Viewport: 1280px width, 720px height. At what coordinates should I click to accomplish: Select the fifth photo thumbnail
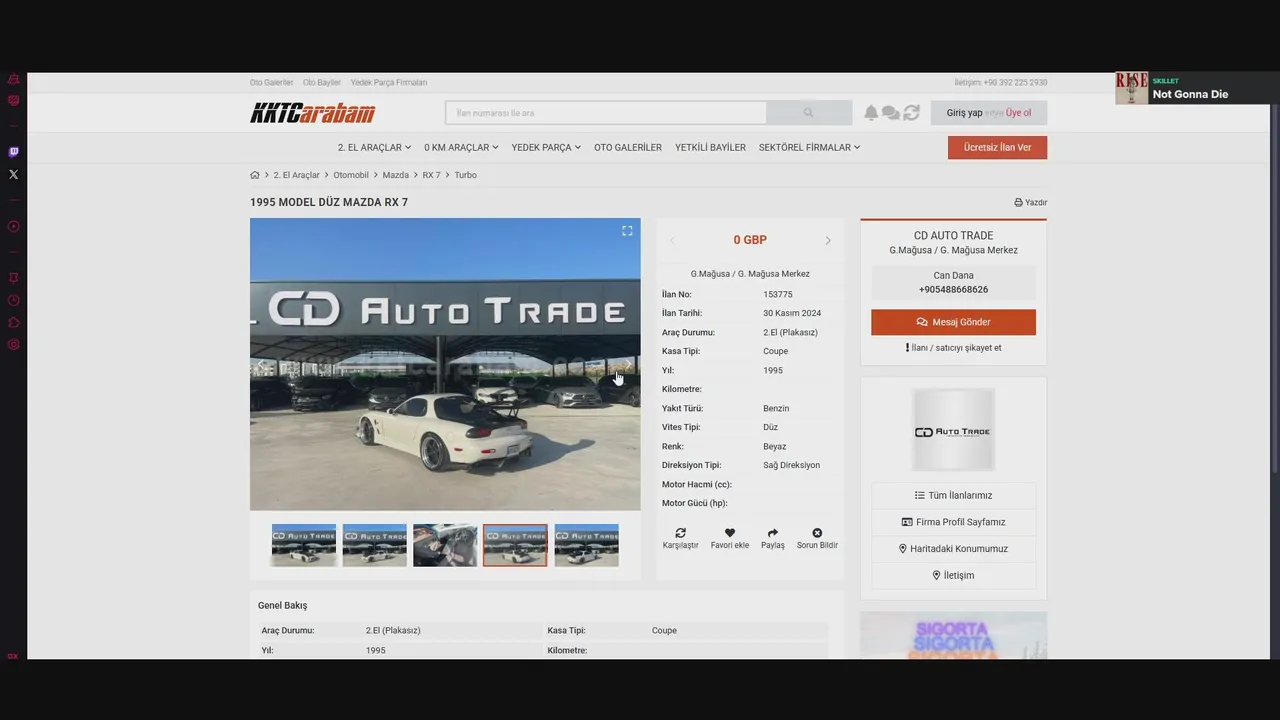586,545
